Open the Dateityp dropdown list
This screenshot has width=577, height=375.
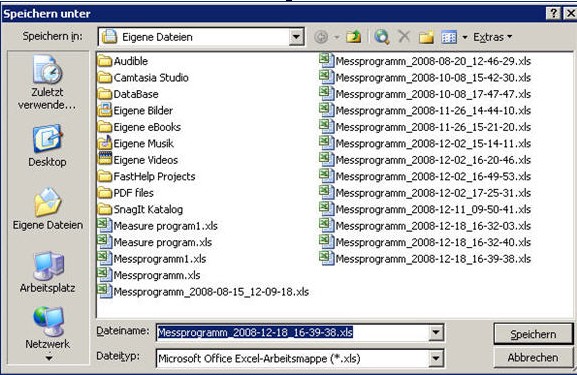pyautogui.click(x=436, y=358)
